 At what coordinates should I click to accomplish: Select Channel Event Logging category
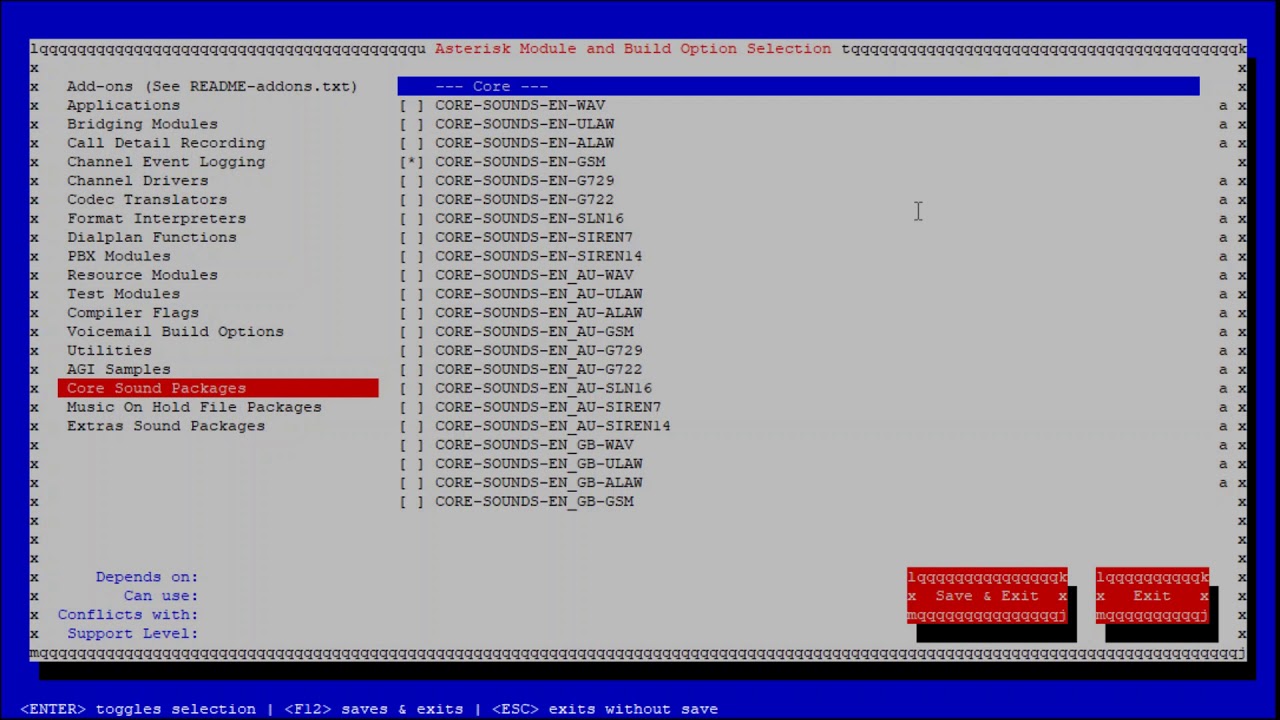pyautogui.click(x=166, y=162)
